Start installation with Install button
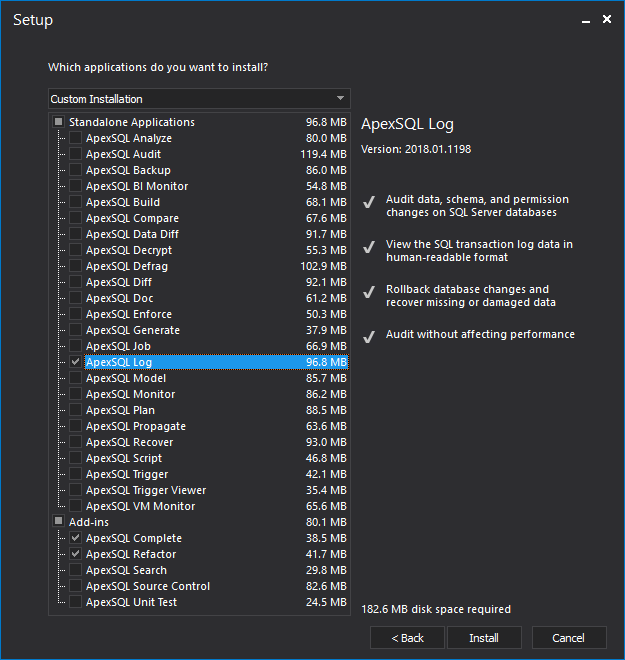This screenshot has height=660, width=625. (x=484, y=638)
